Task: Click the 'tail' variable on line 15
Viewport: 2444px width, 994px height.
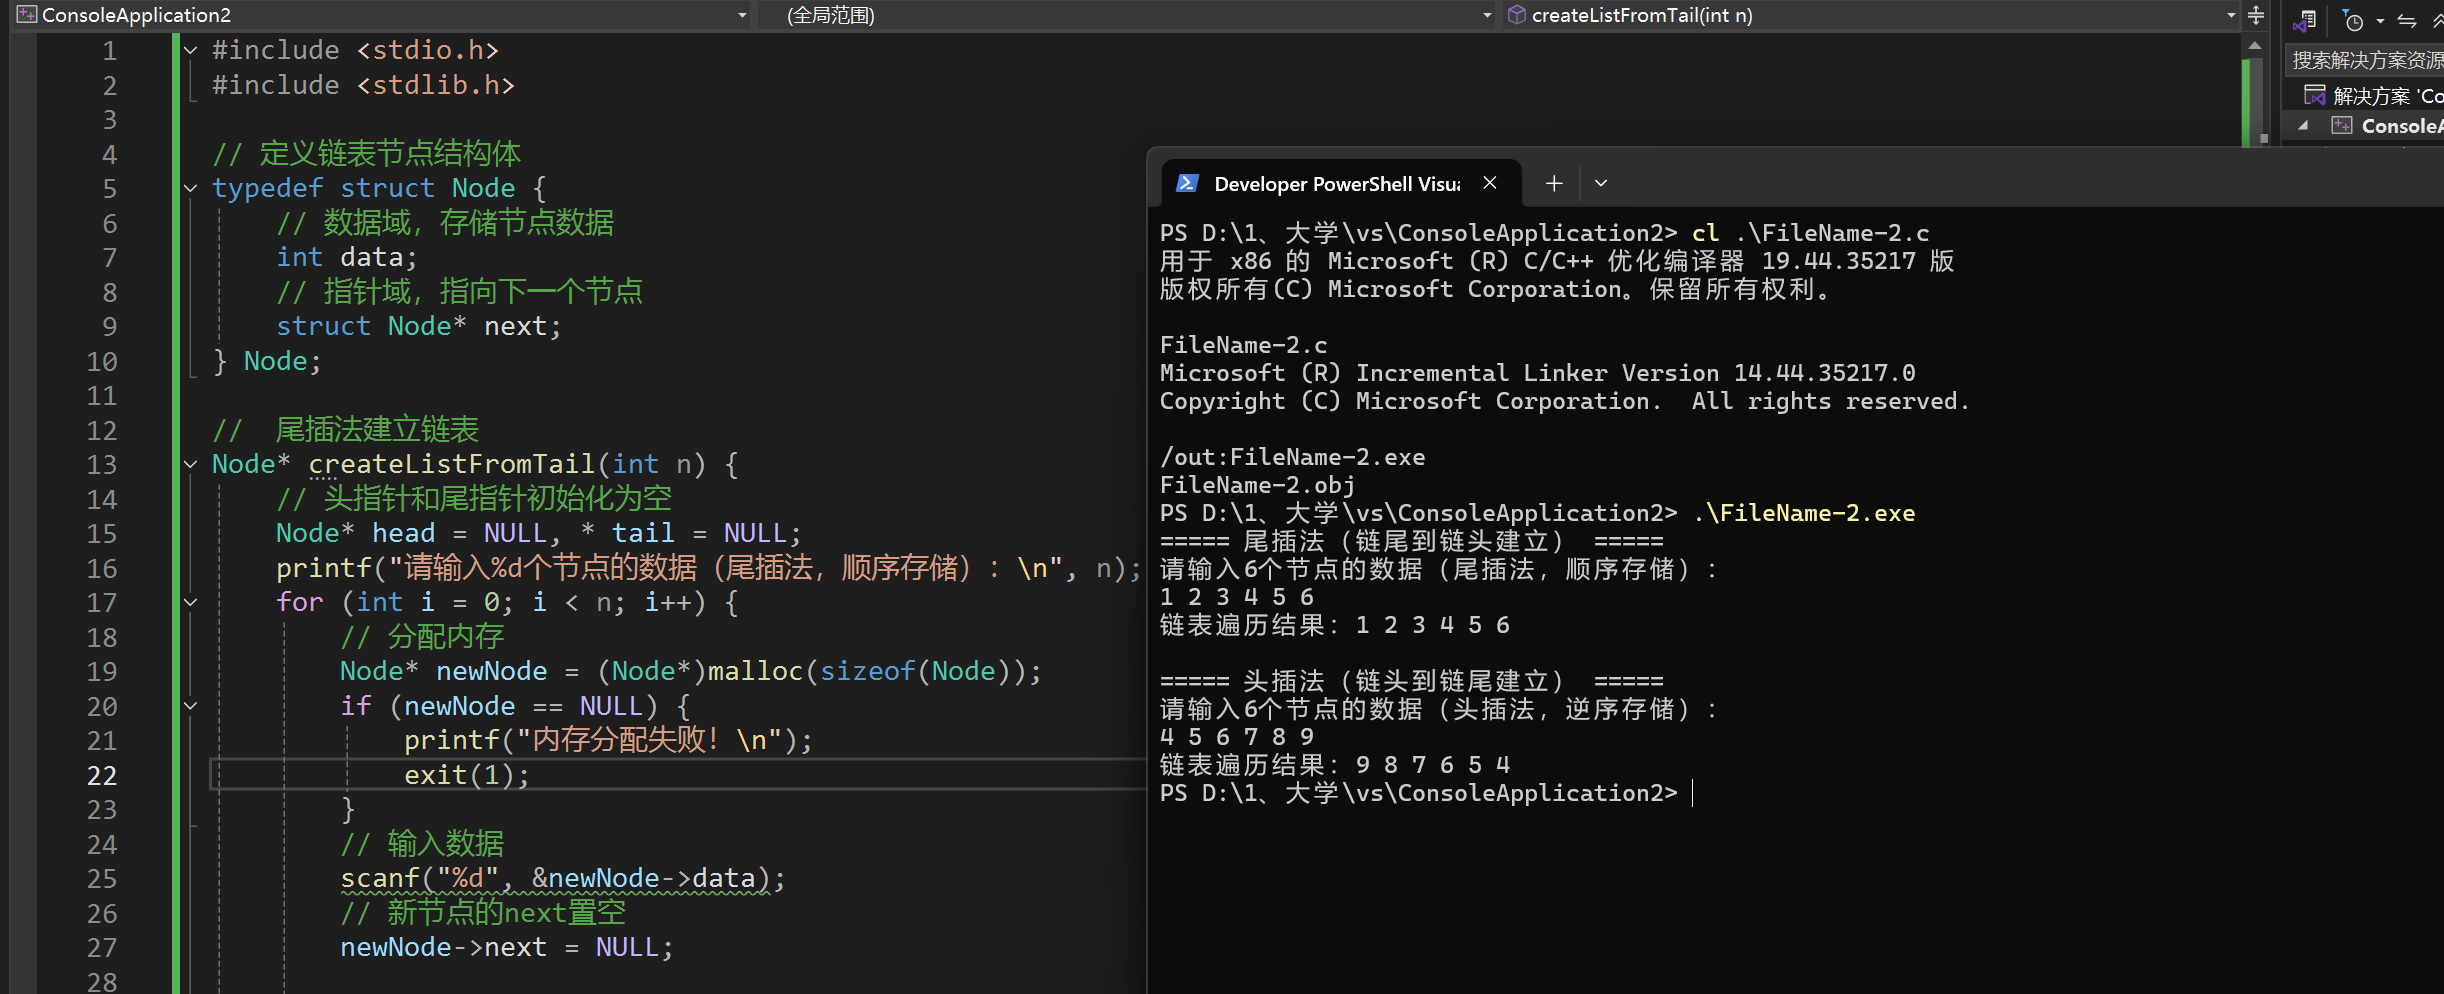Action: click(643, 533)
